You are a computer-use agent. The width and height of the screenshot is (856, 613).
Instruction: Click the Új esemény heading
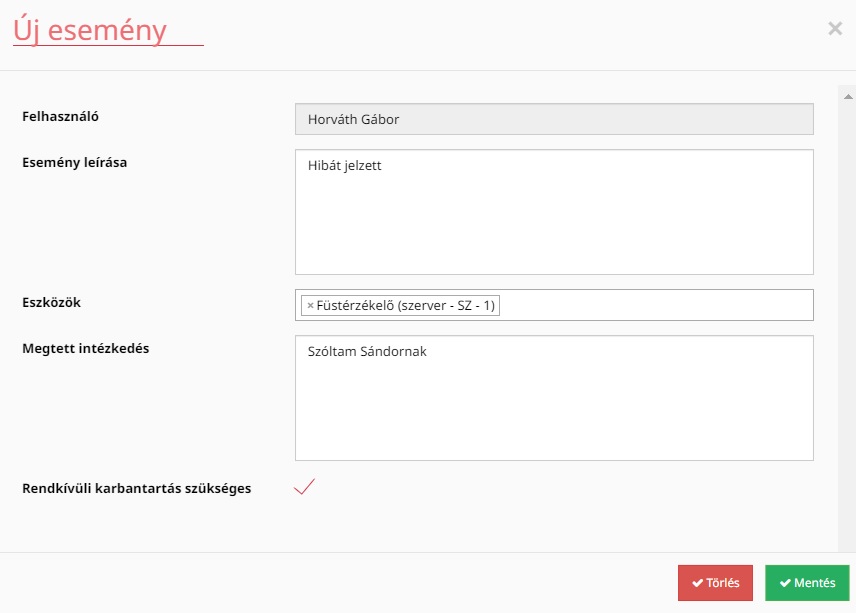(x=90, y=30)
